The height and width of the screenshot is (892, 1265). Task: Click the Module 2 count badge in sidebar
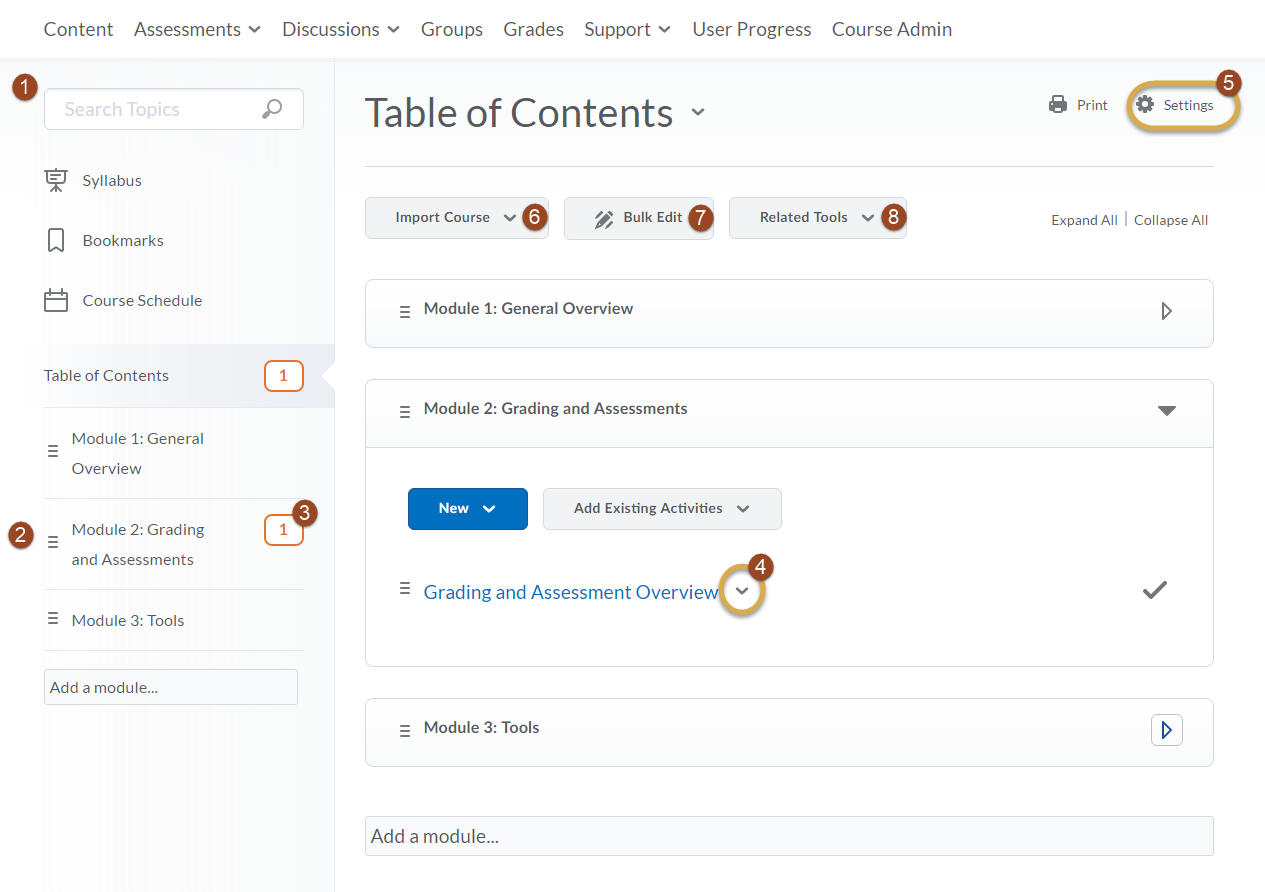pos(283,530)
